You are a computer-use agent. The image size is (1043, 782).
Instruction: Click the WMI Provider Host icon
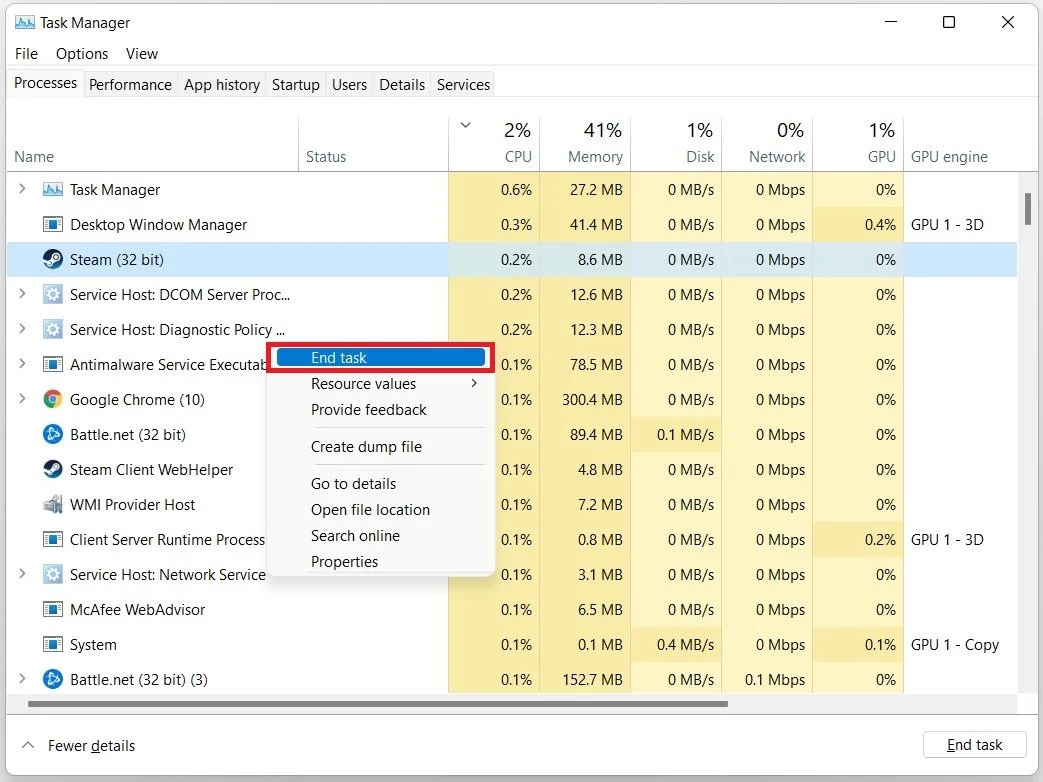53,505
